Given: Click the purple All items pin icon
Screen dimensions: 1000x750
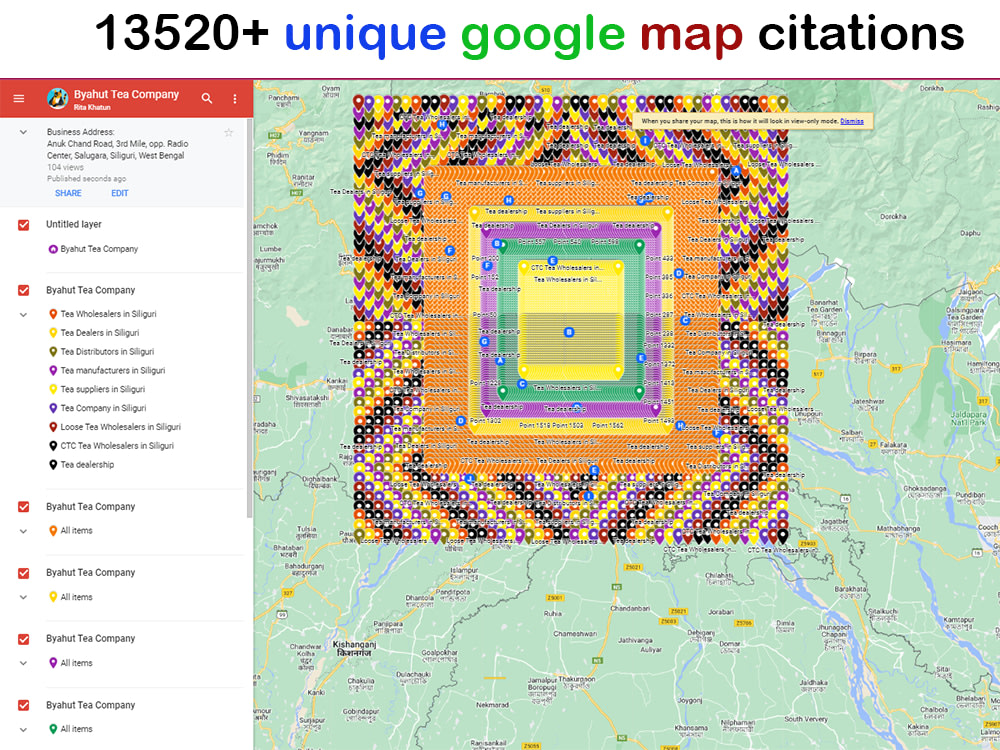Looking at the screenshot, I should [54, 663].
